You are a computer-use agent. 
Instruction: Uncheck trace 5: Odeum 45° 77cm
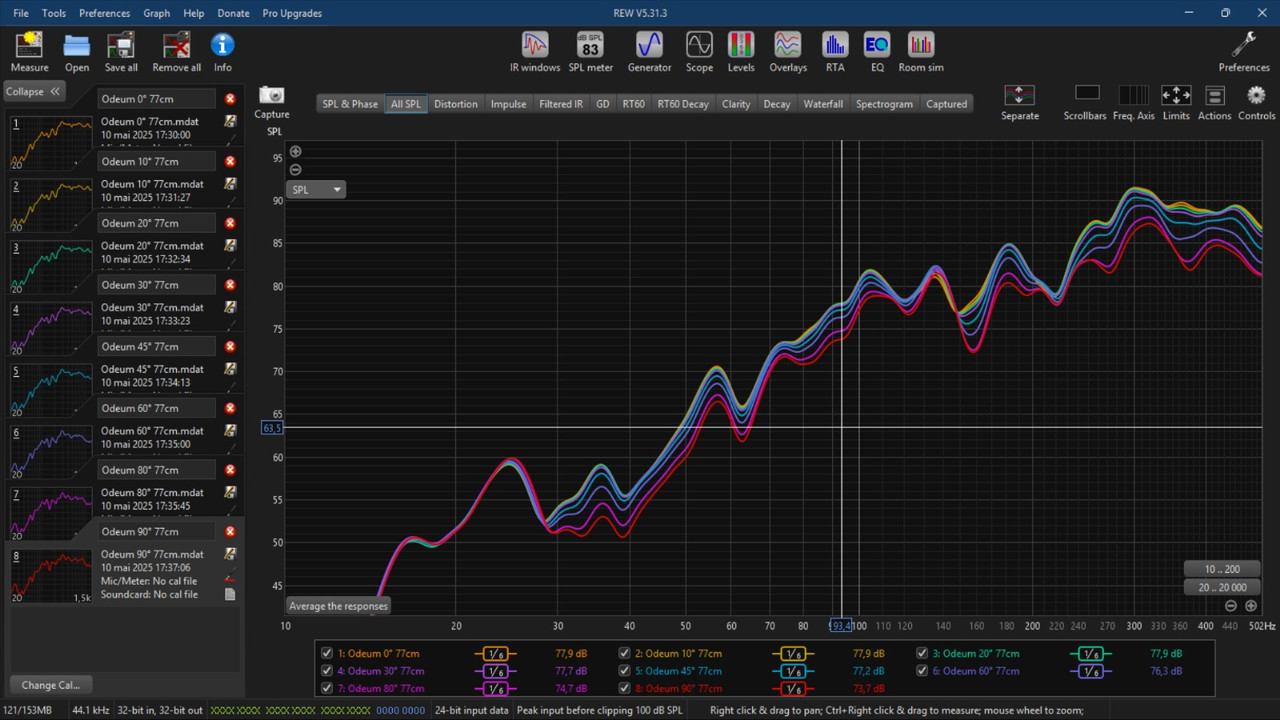click(x=624, y=671)
